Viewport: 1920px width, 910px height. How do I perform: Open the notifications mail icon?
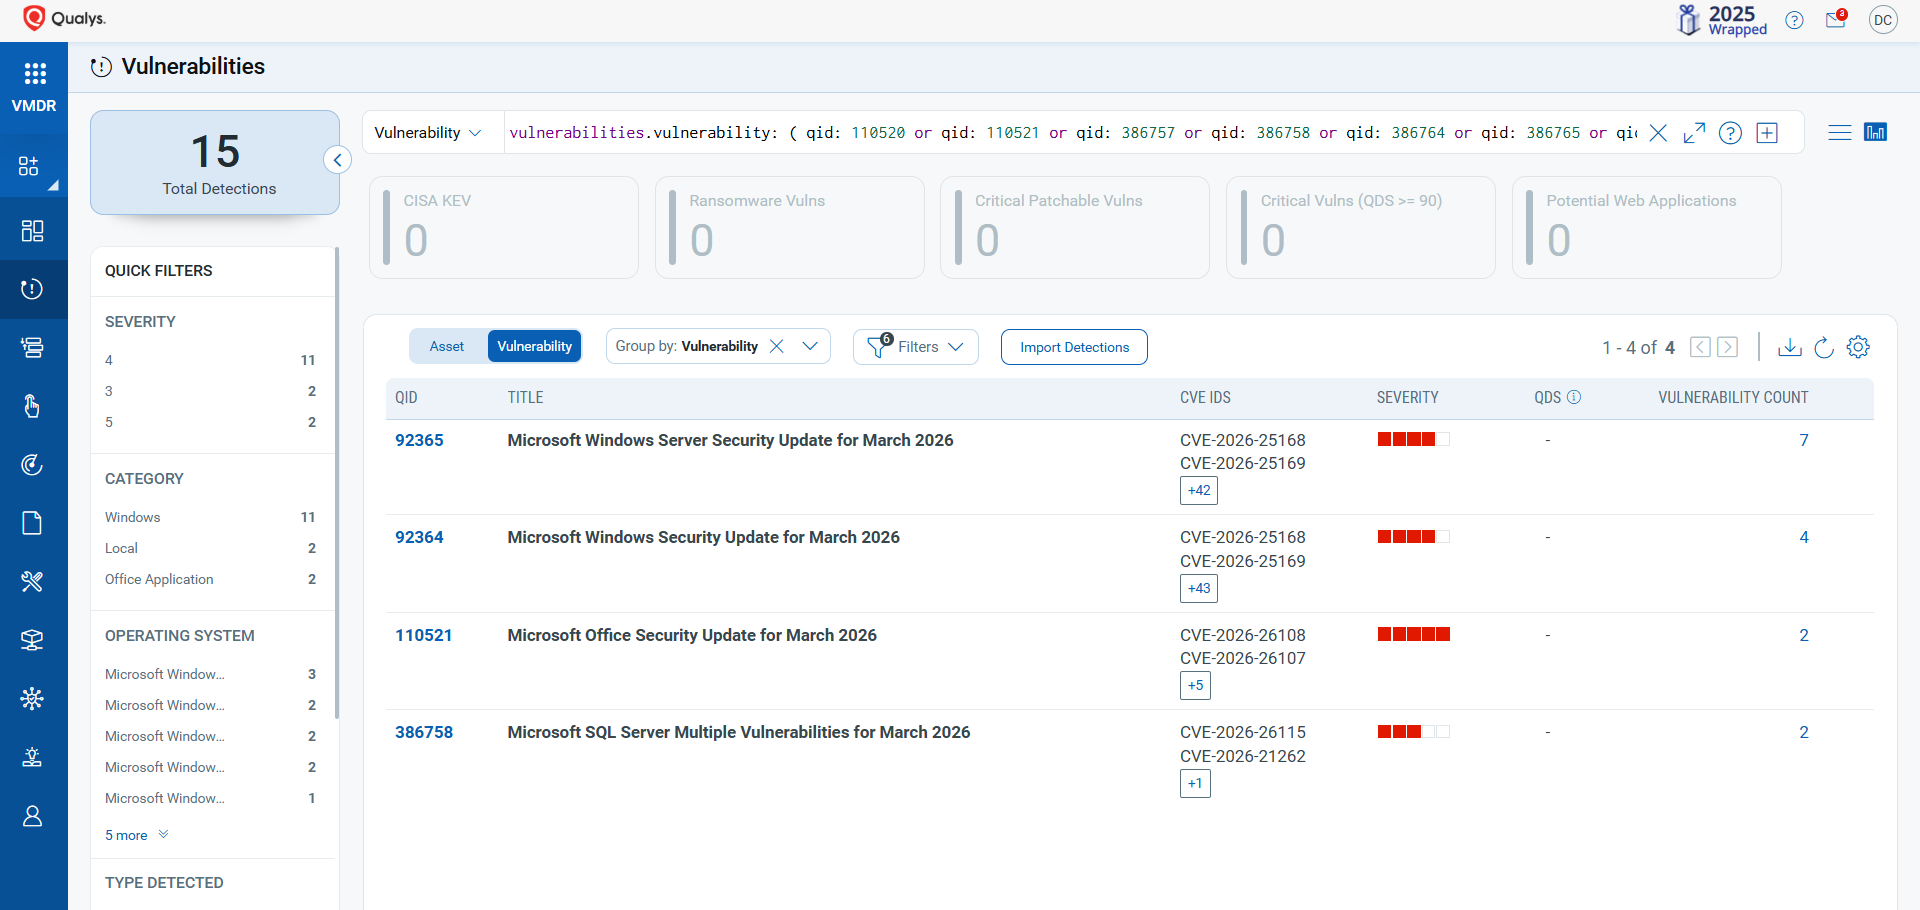(1835, 20)
